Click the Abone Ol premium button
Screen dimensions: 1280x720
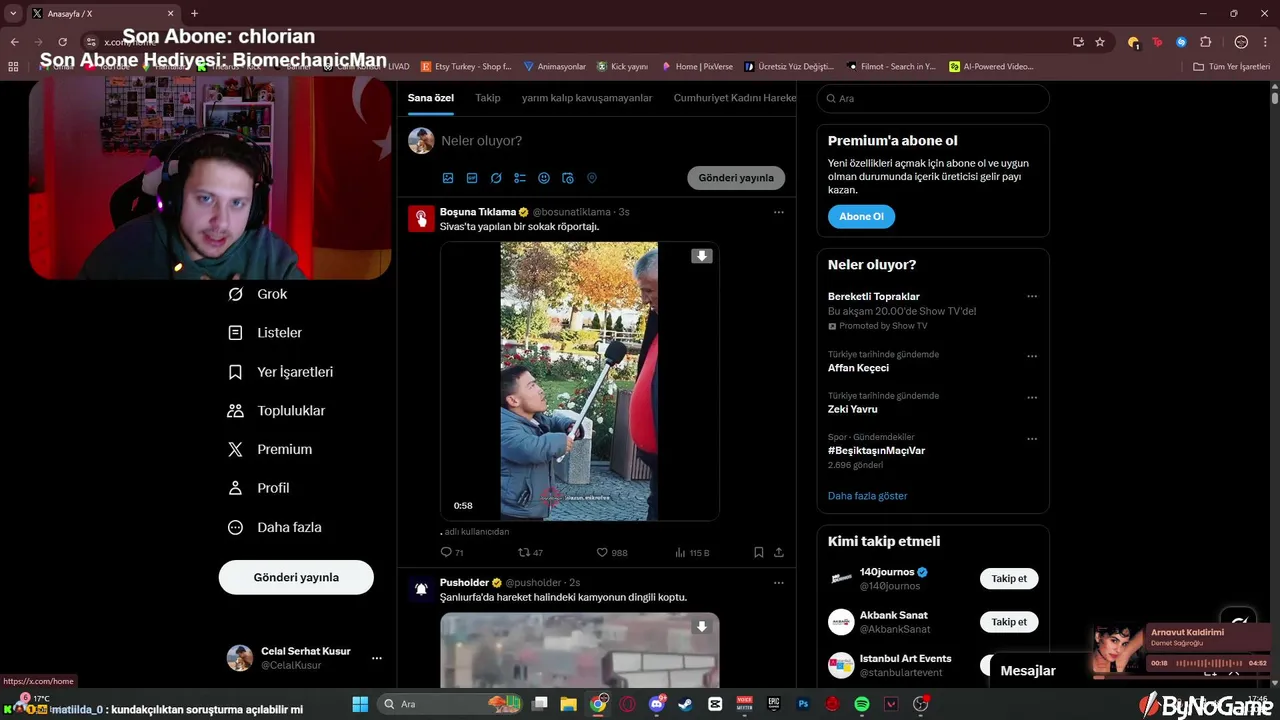click(862, 217)
